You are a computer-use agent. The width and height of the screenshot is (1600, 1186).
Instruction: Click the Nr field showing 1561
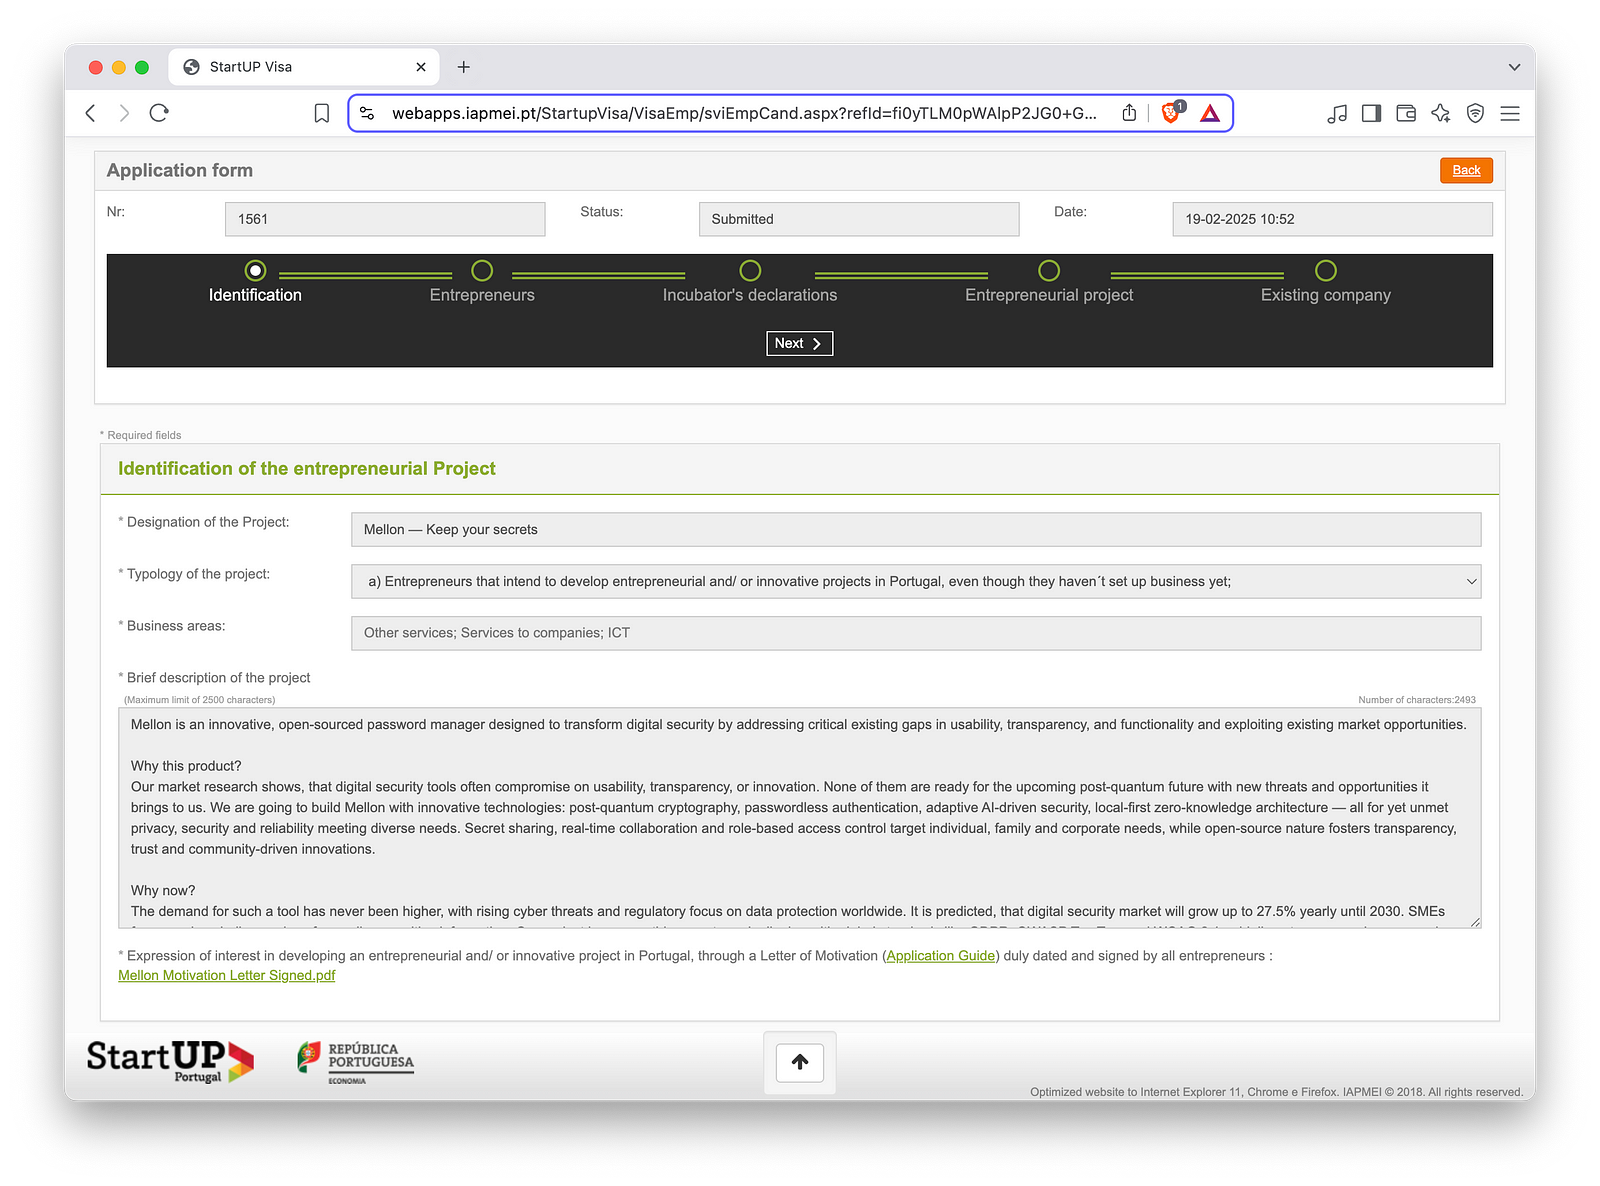(x=385, y=219)
